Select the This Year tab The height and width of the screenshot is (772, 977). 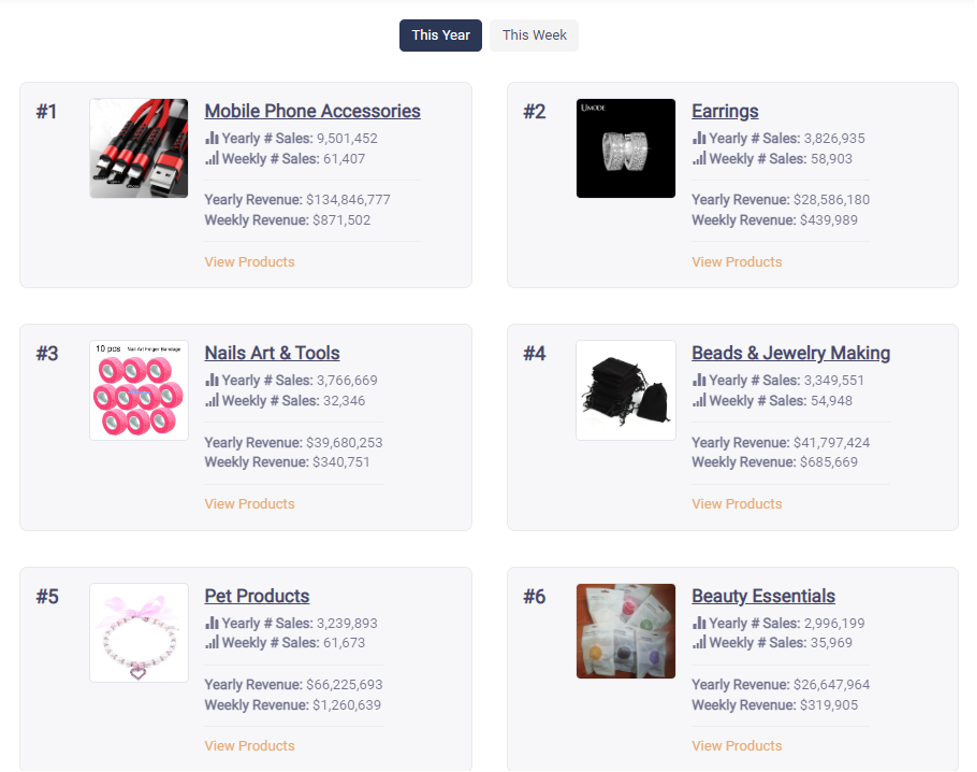click(x=440, y=35)
